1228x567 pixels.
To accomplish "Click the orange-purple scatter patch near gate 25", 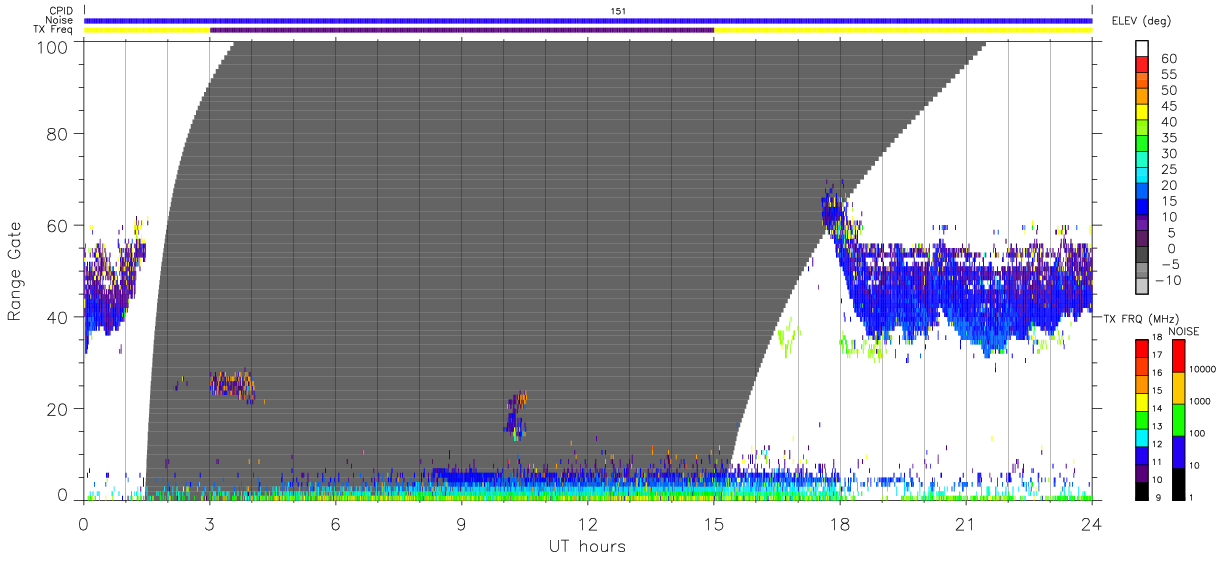I will (x=233, y=385).
